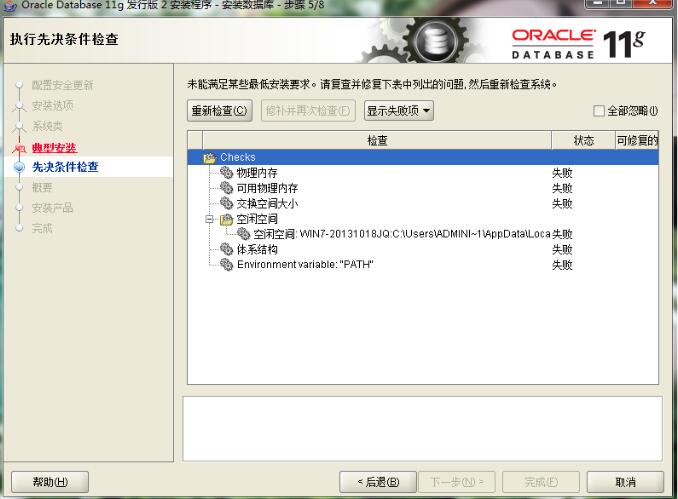The width and height of the screenshot is (678, 499).
Task: Go to the 典型安装 step
Action: (x=54, y=148)
